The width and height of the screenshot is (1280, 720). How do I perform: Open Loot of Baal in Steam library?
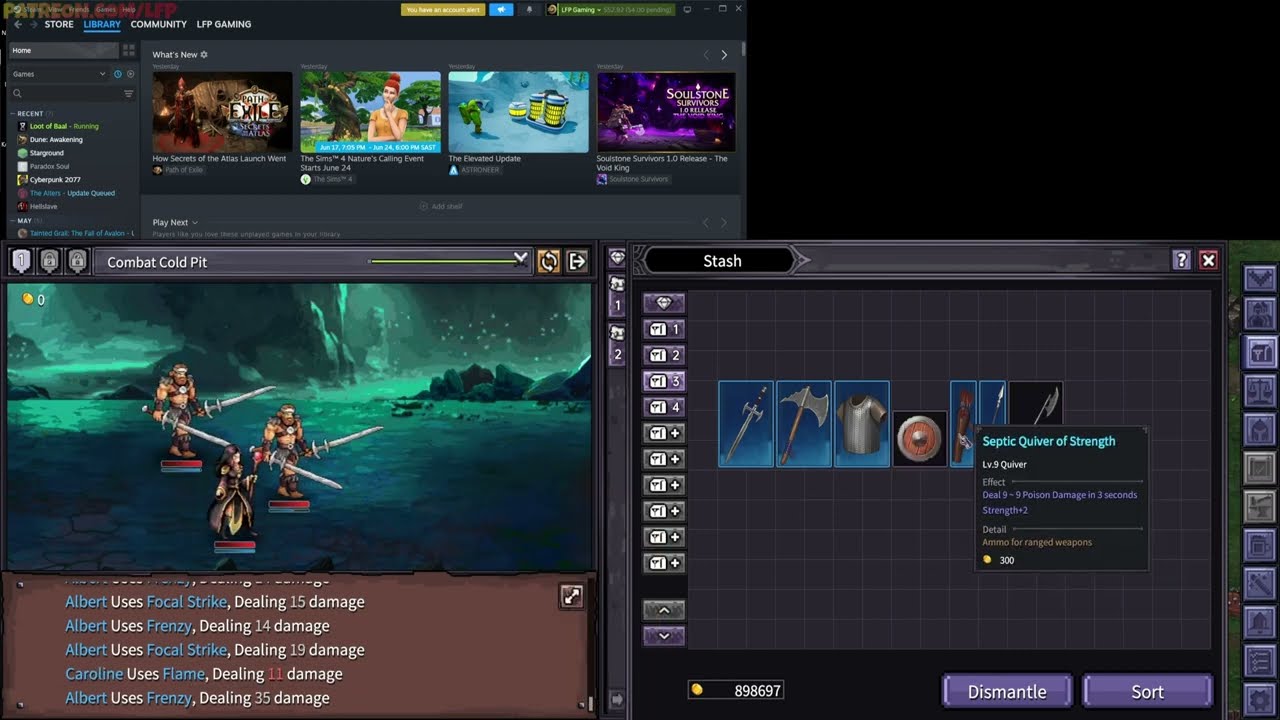tap(64, 126)
